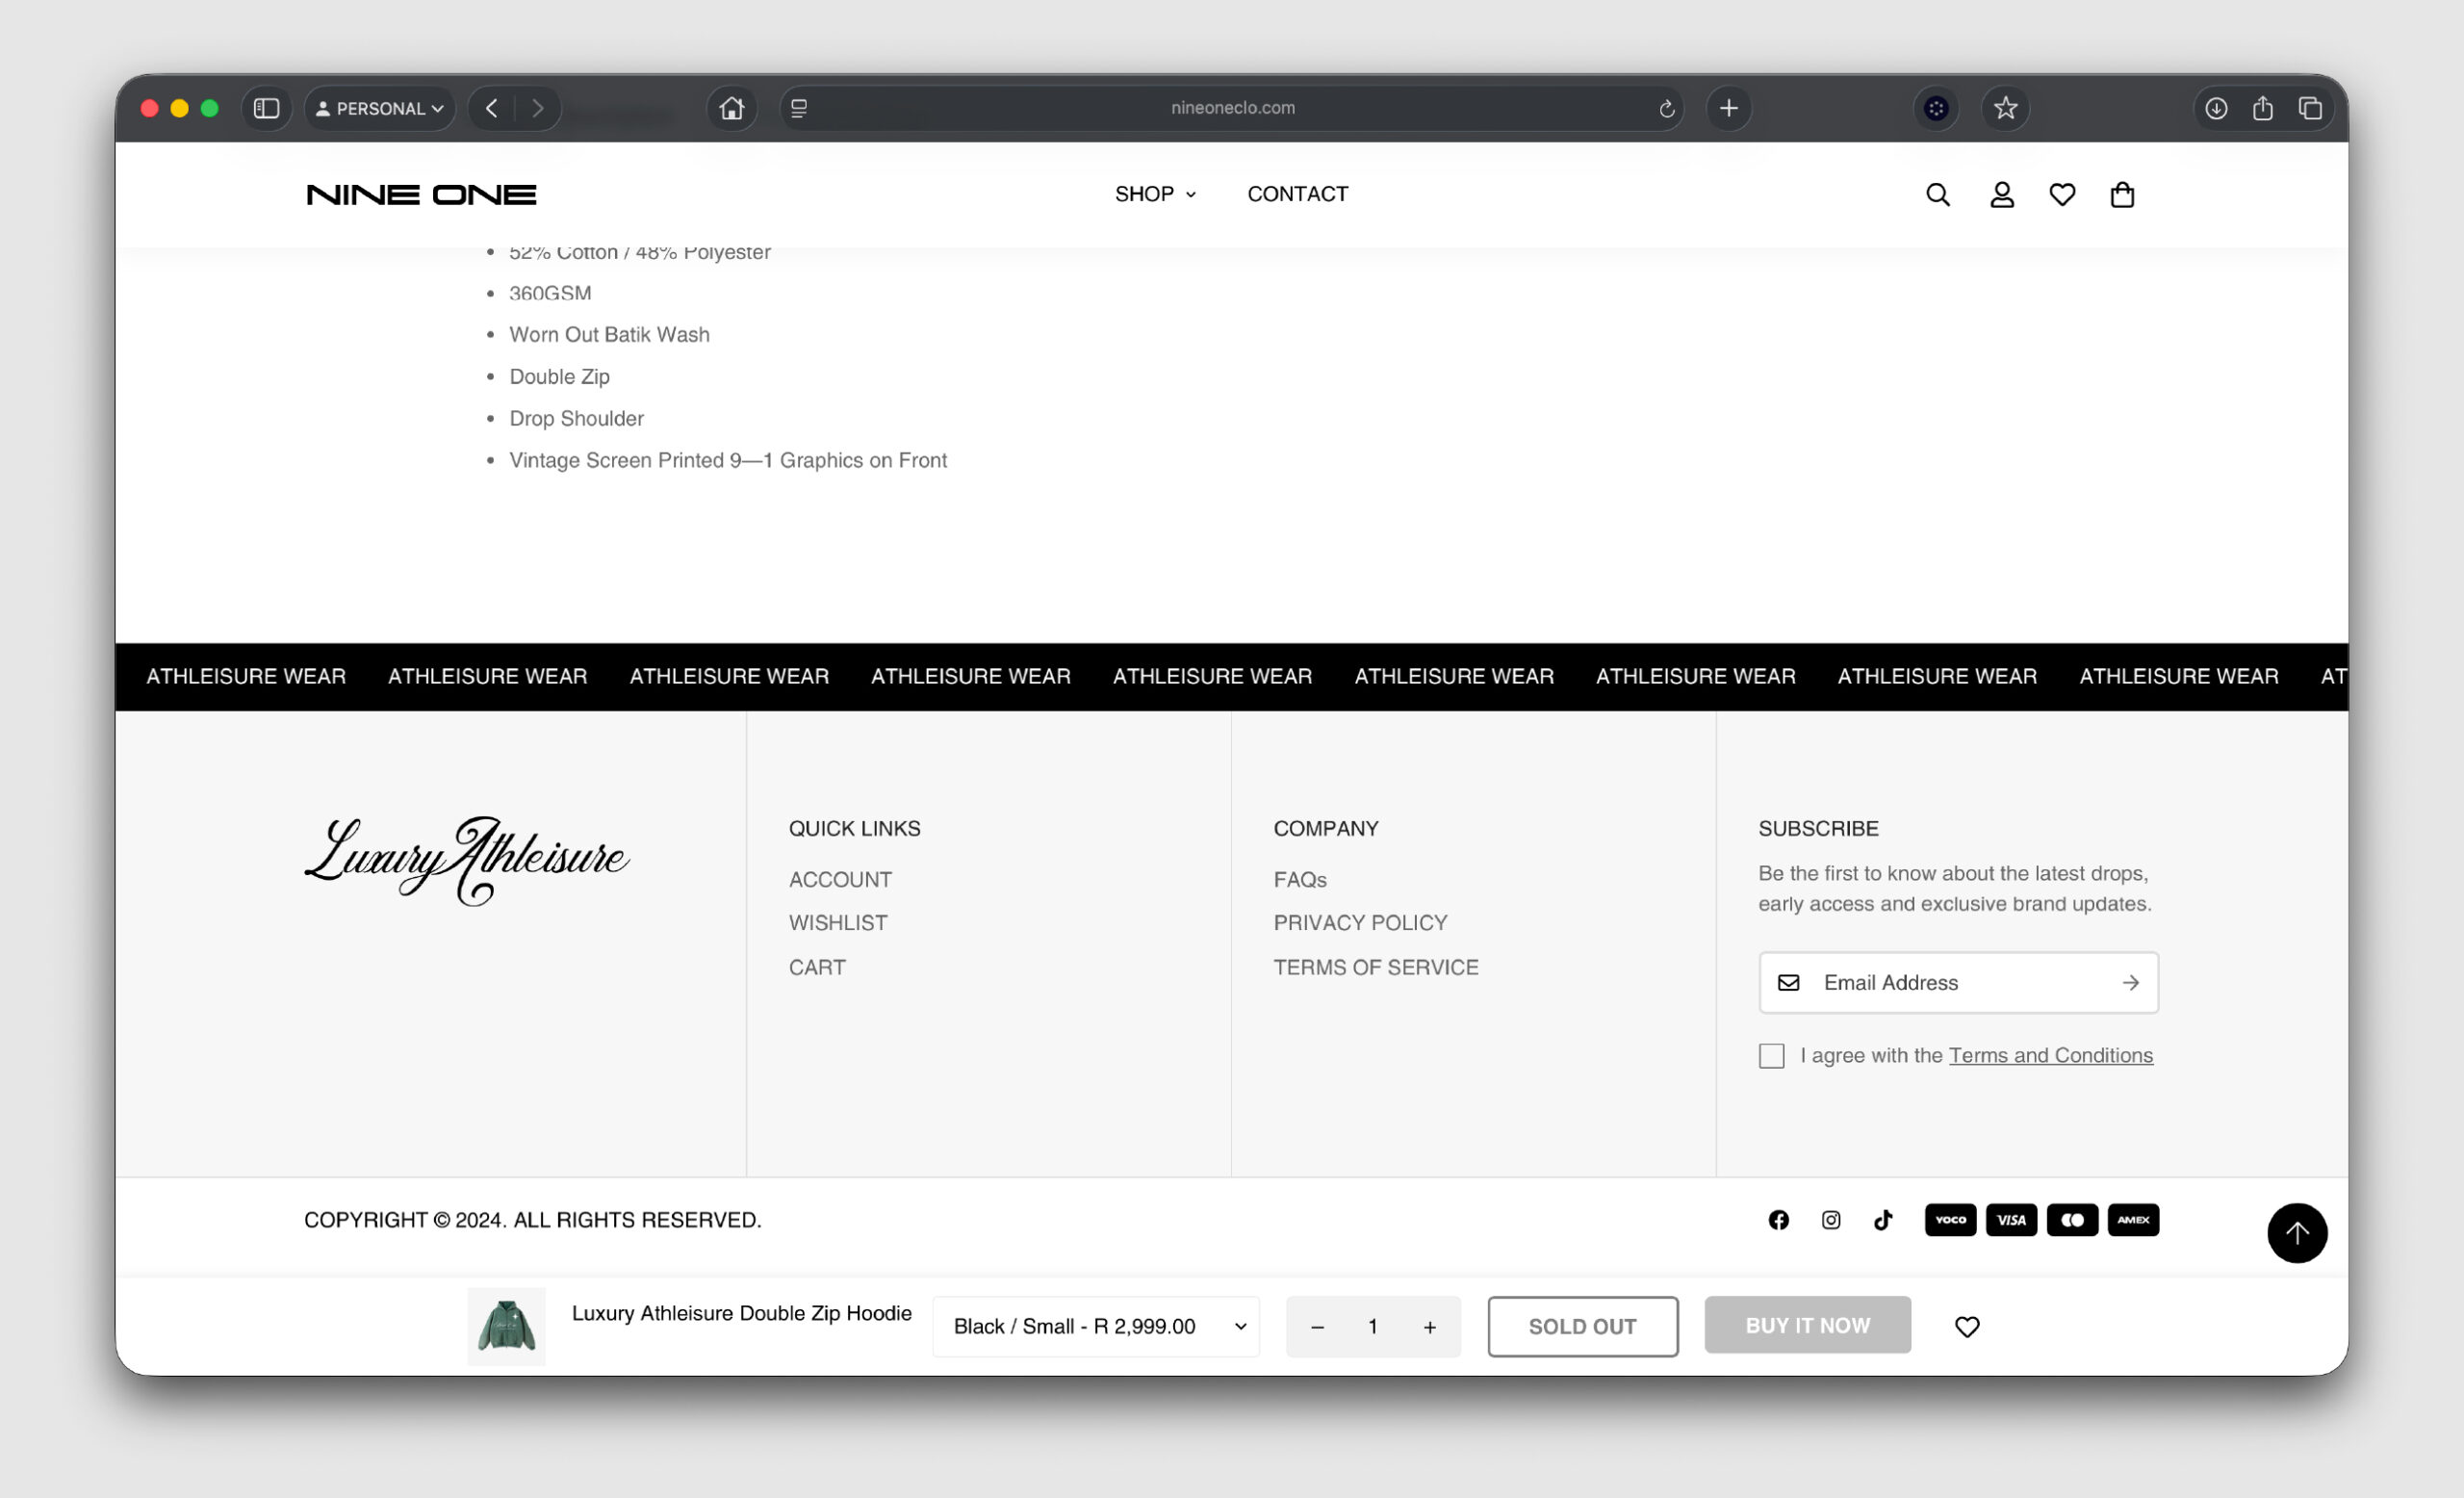Screen dimensions: 2464x1498
Task: Visit the TikTok profile icon
Action: (x=1883, y=1220)
